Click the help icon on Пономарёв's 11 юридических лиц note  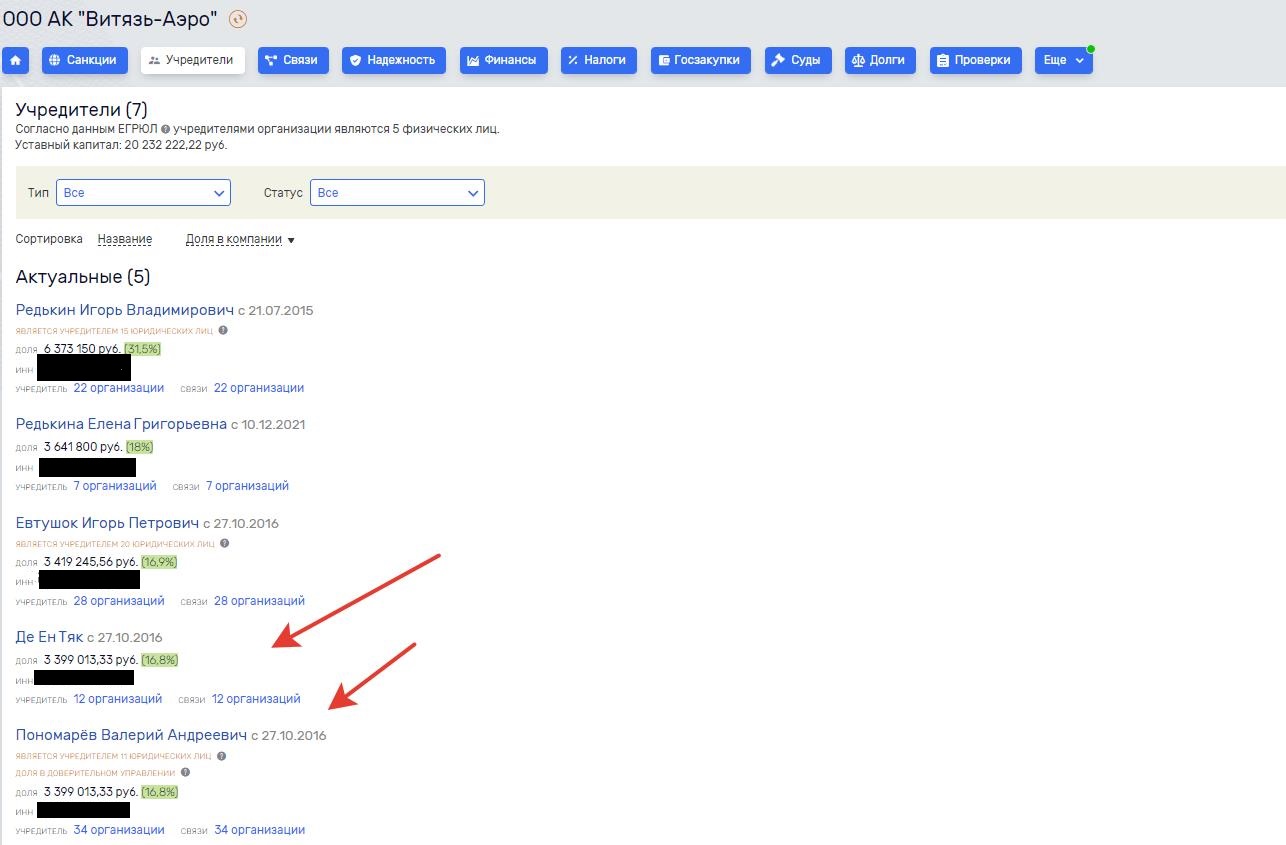pyautogui.click(x=222, y=756)
